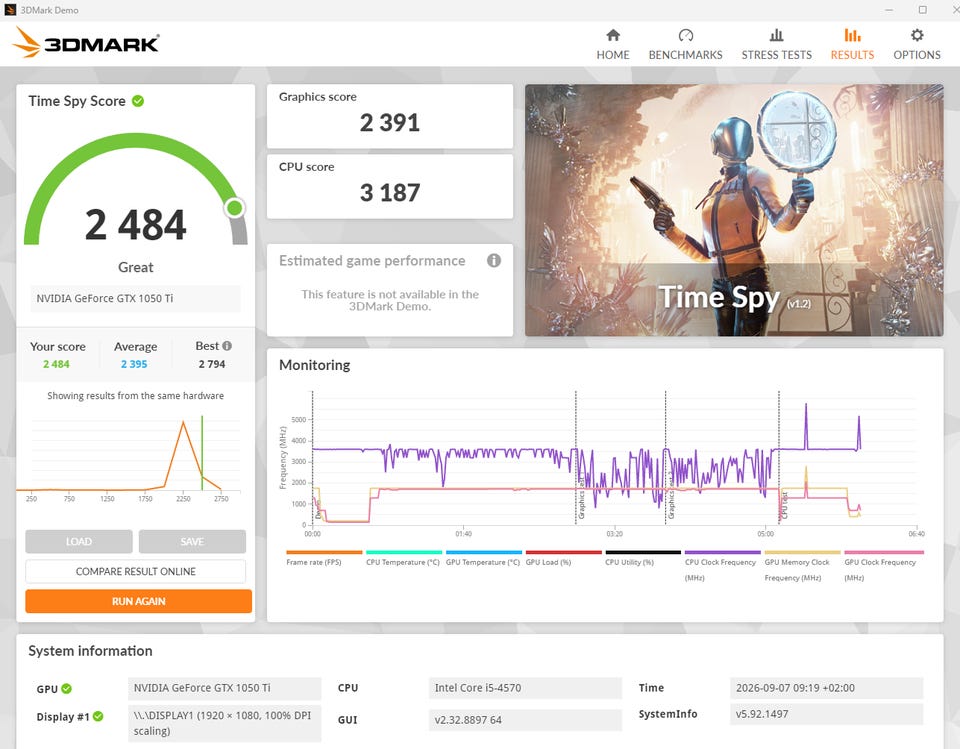Open the Results bars icon
The image size is (960, 749).
tap(852, 35)
